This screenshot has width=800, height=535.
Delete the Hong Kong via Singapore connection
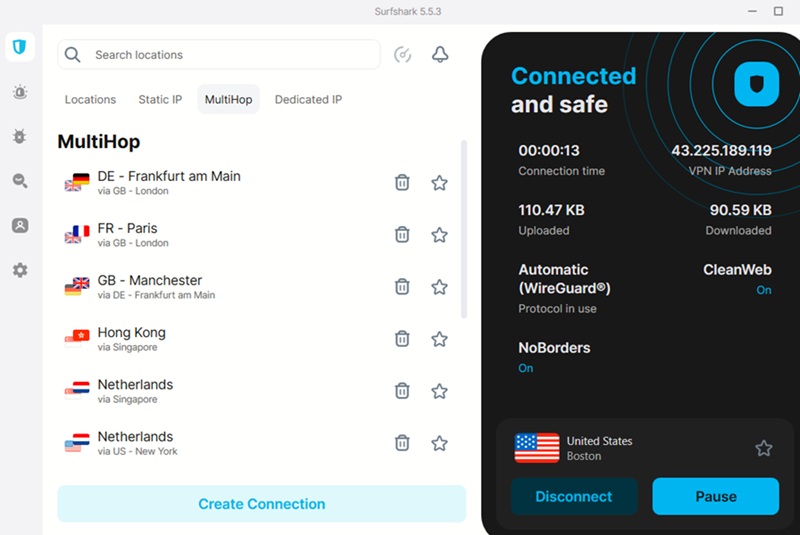coord(402,338)
